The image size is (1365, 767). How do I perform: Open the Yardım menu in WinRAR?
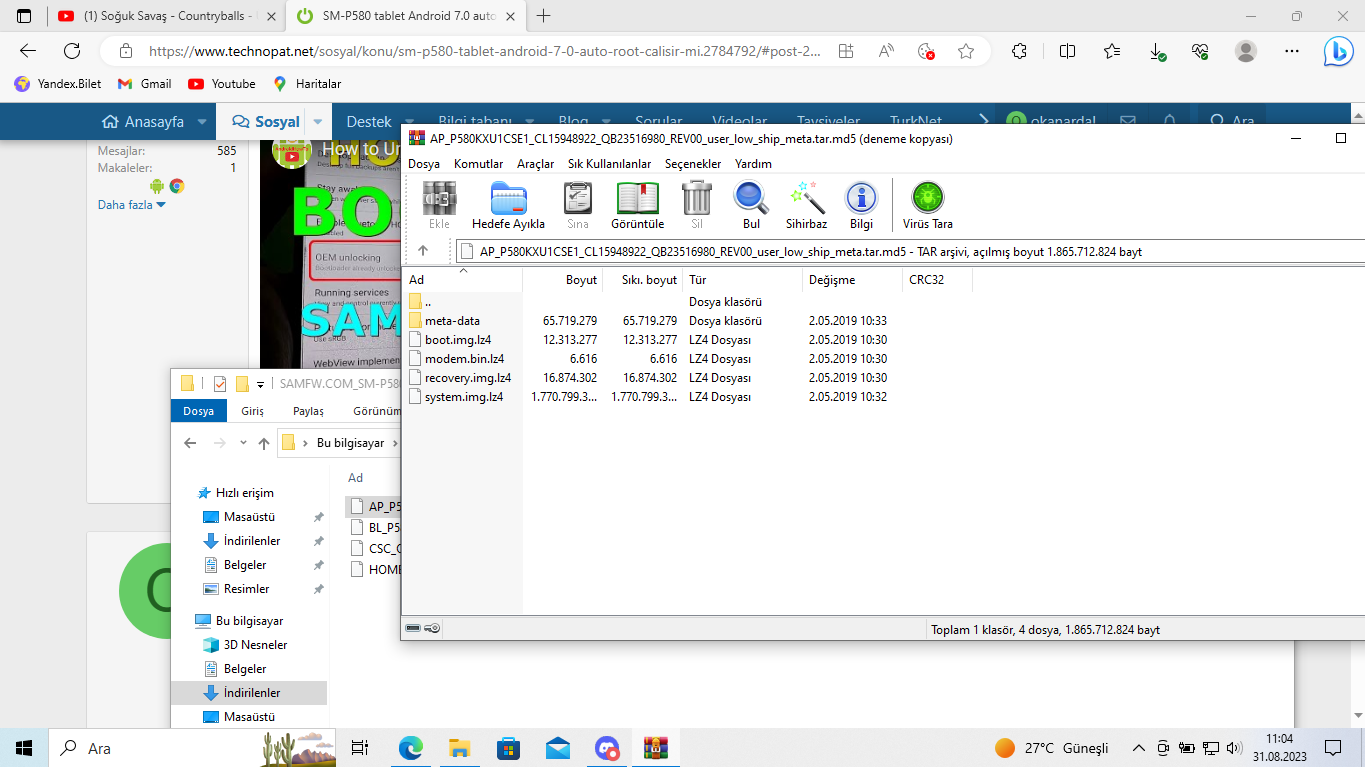pos(753,163)
